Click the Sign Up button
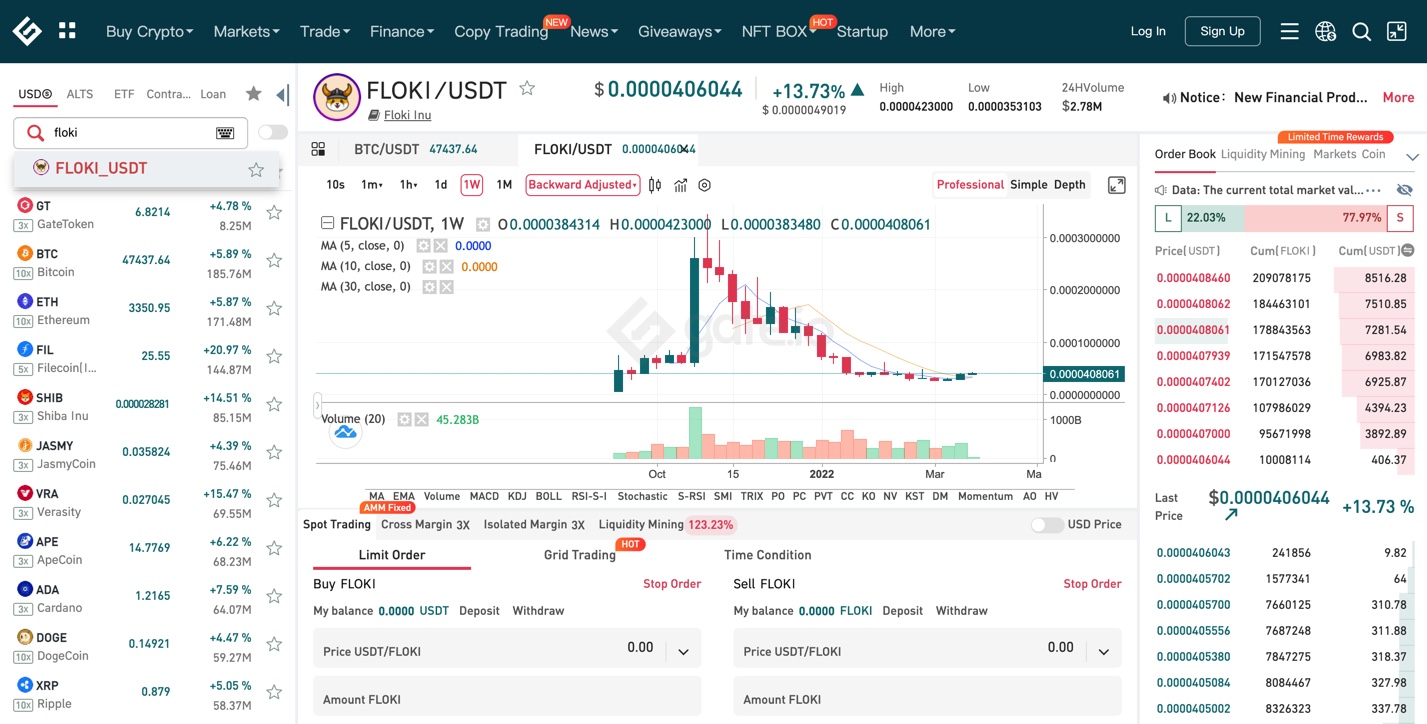The width and height of the screenshot is (1427, 724). [x=1222, y=31]
